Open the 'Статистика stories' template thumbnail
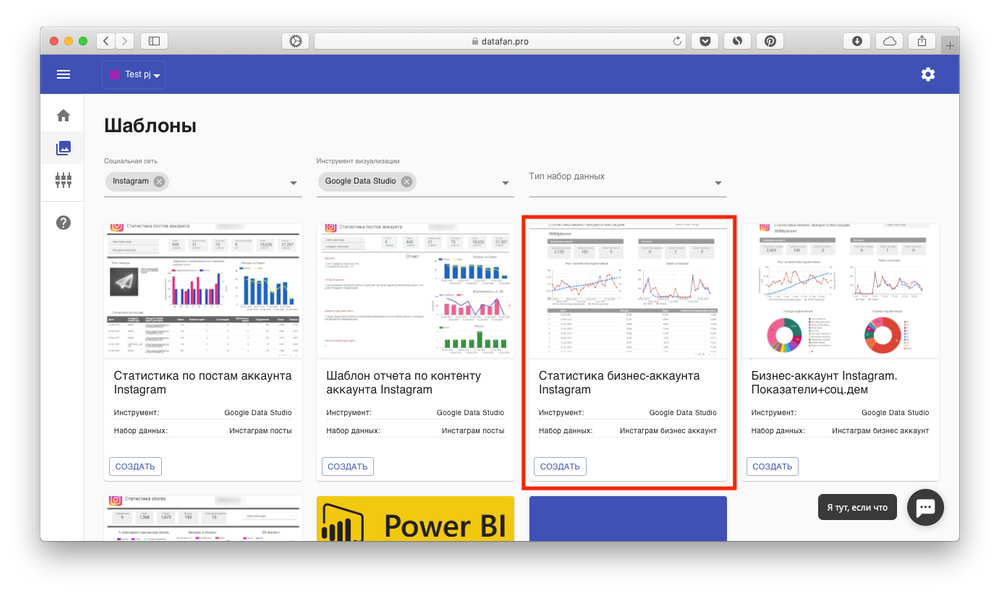 (x=203, y=518)
